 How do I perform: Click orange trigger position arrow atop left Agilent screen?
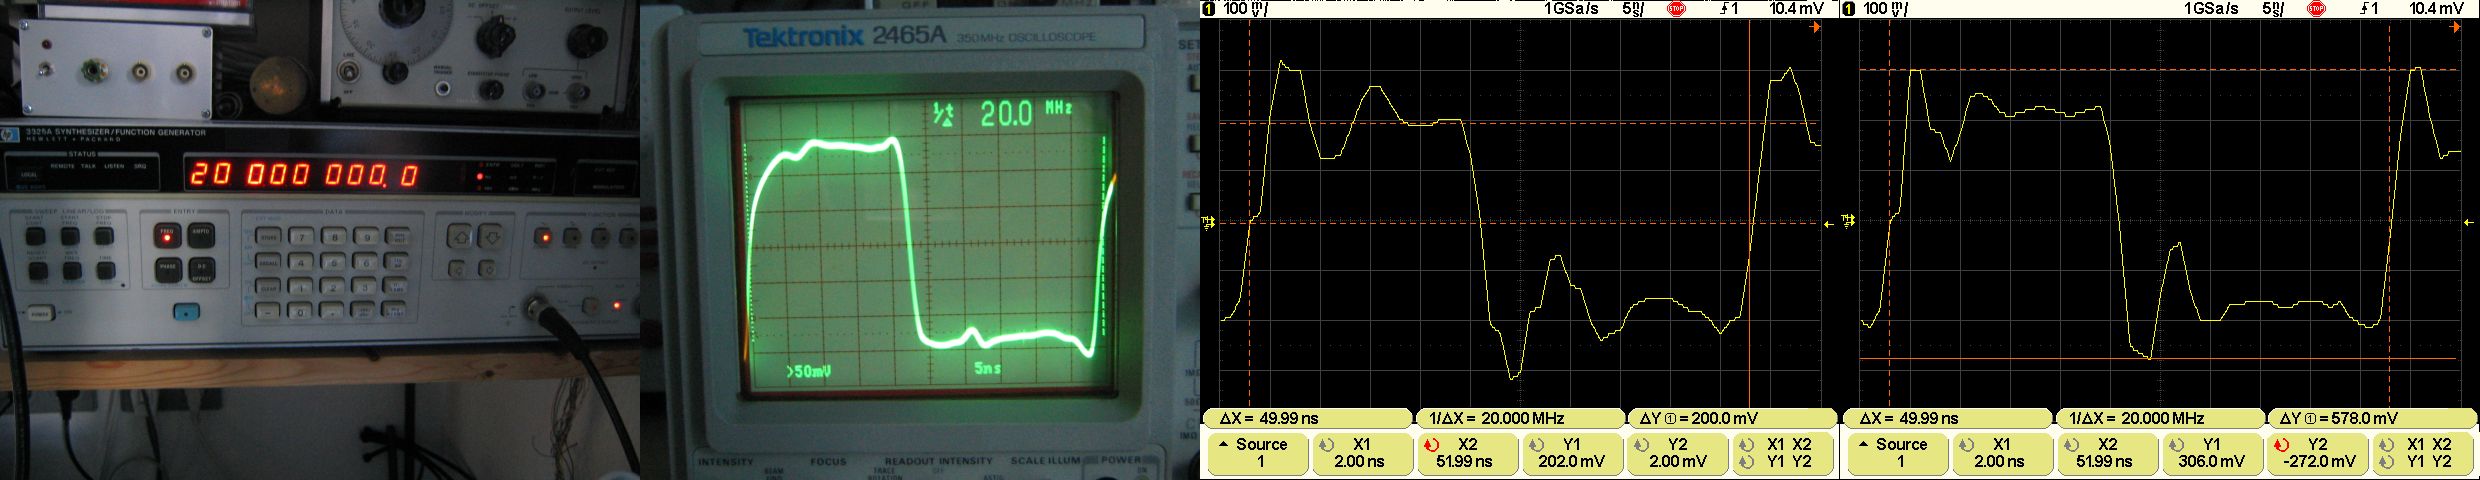[1816, 28]
